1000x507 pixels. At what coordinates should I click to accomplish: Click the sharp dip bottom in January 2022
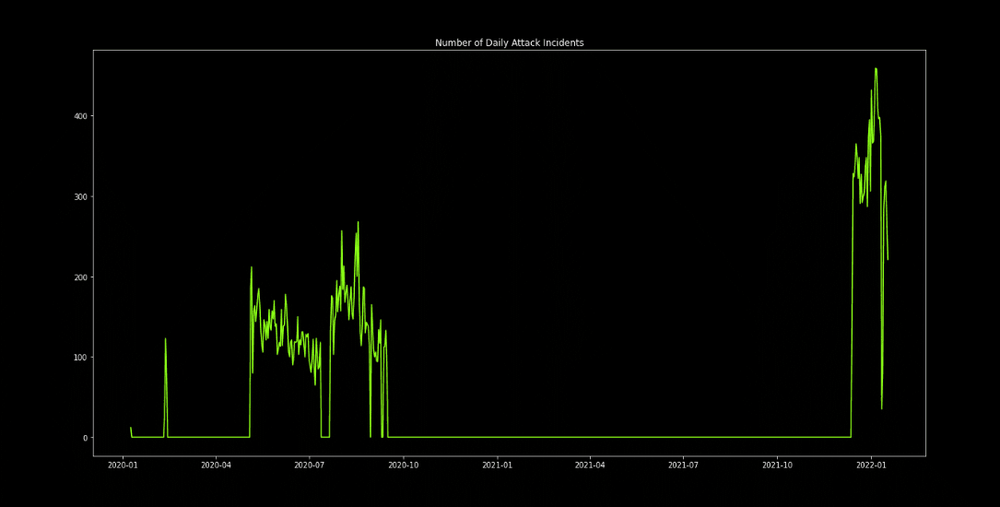pyautogui.click(x=881, y=408)
